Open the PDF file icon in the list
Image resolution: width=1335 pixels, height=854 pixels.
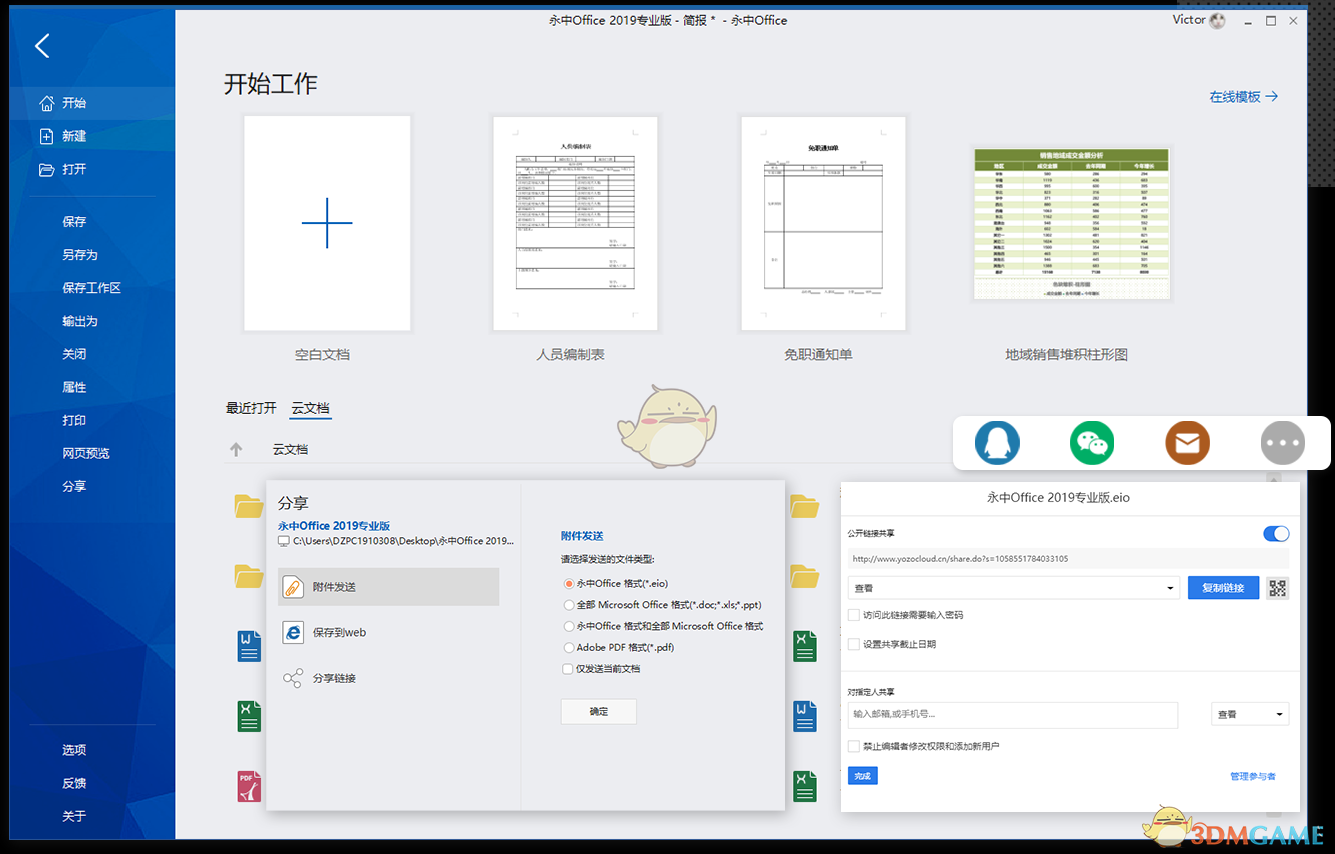click(x=249, y=786)
